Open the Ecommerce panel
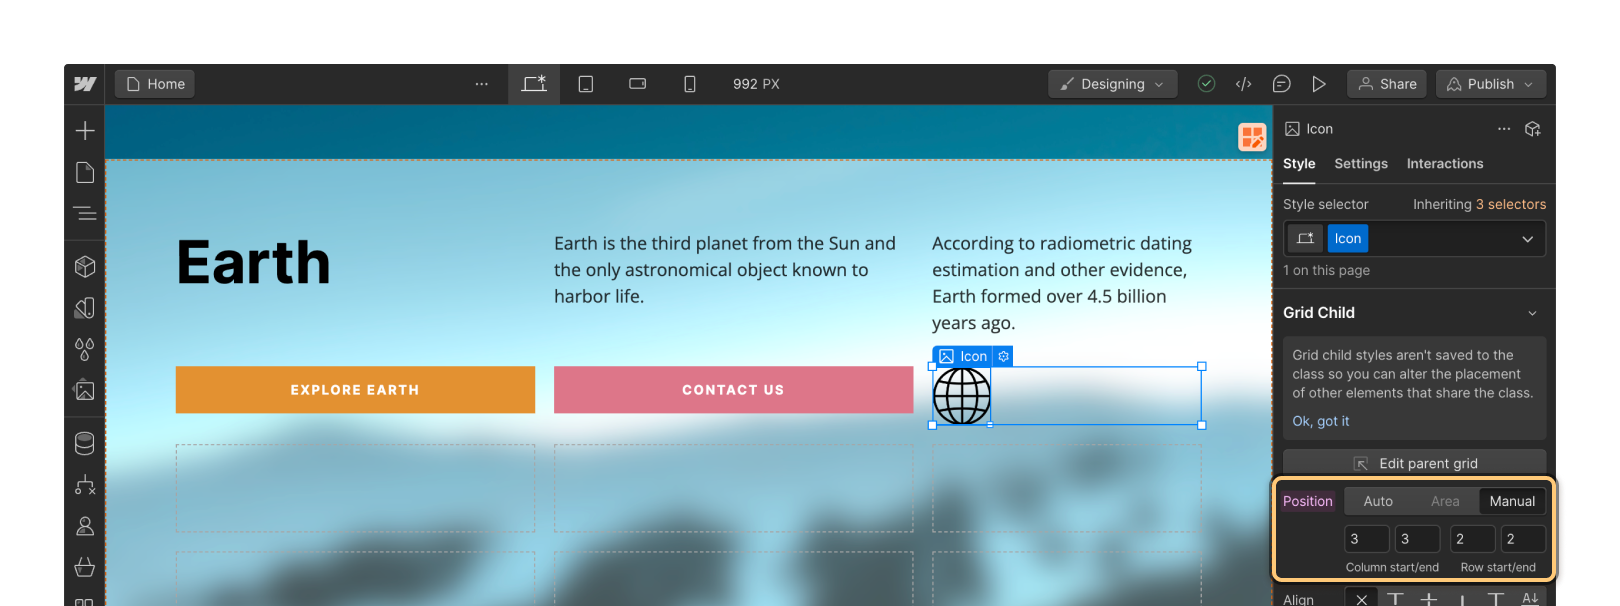 (x=85, y=567)
